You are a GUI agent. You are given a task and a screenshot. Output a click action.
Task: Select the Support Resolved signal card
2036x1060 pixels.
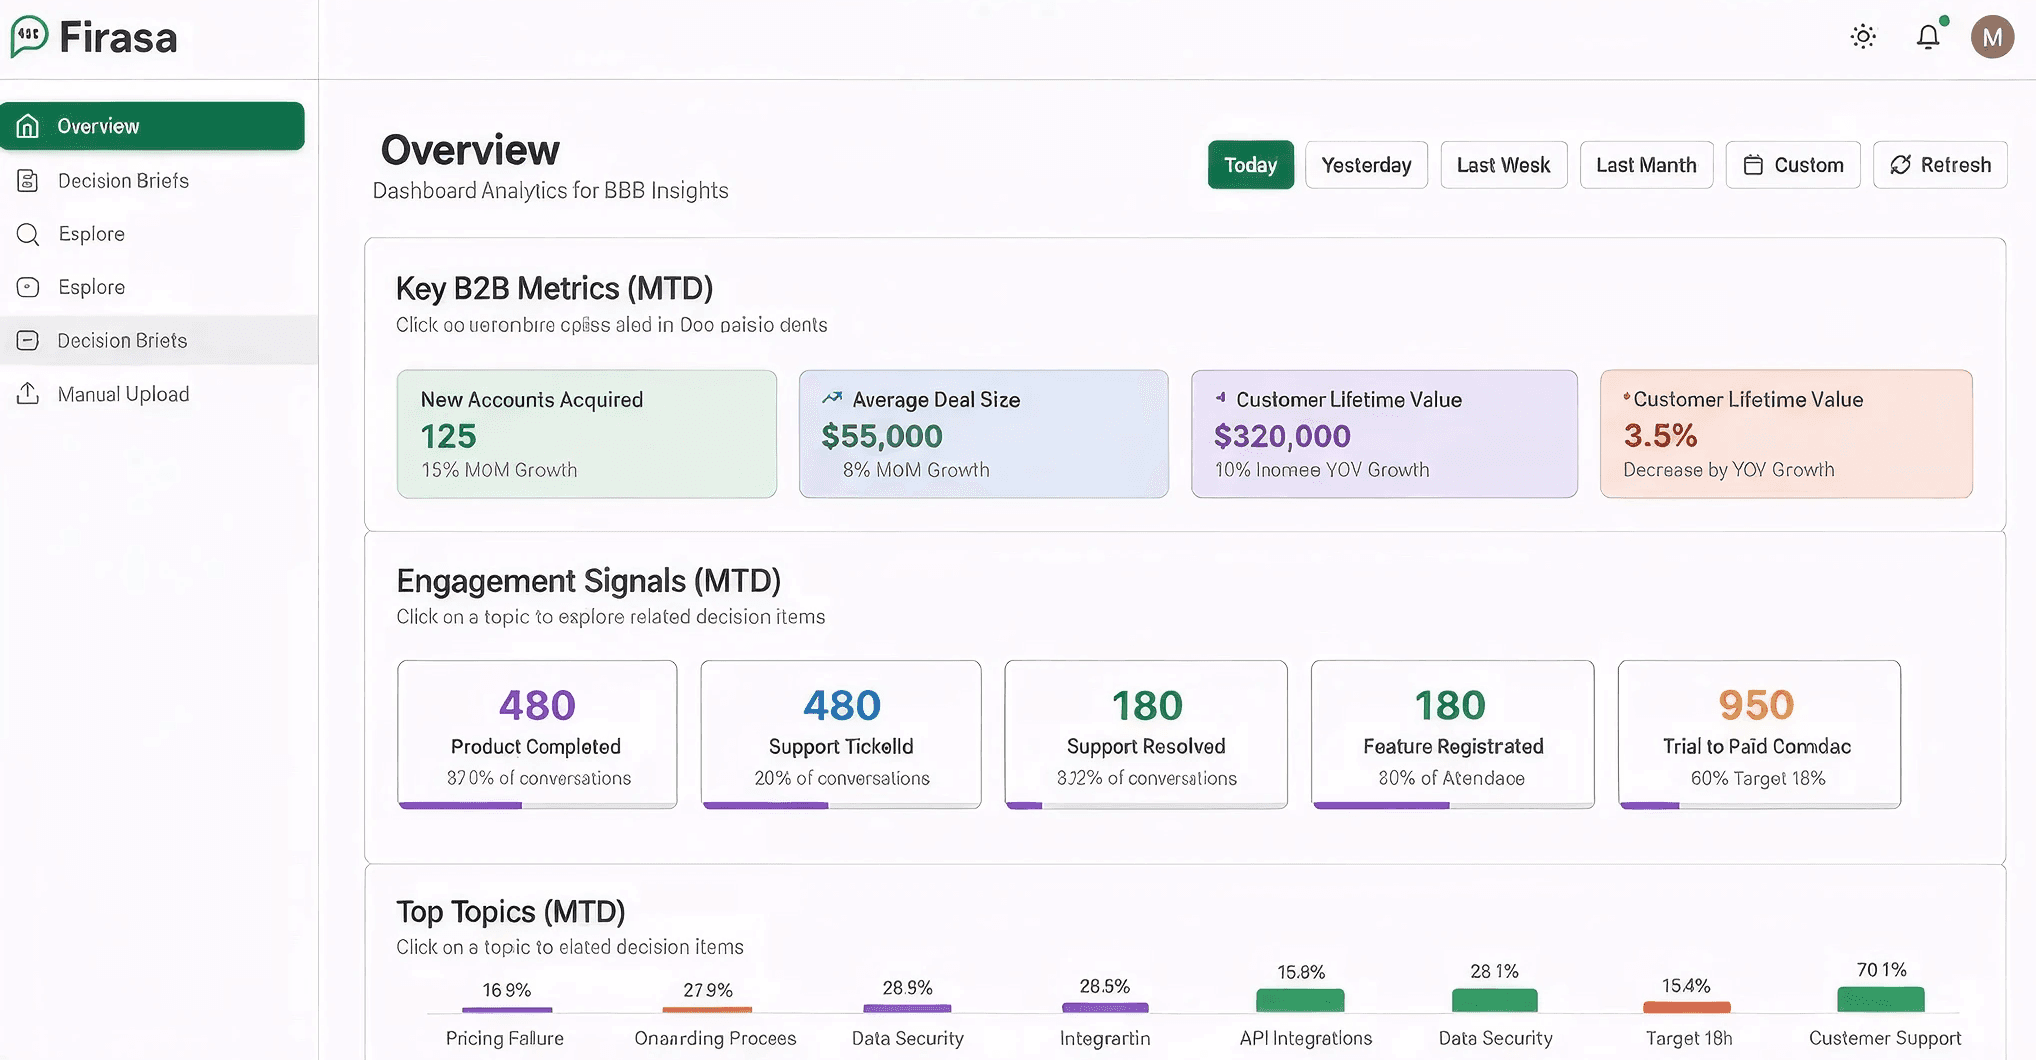tap(1146, 734)
